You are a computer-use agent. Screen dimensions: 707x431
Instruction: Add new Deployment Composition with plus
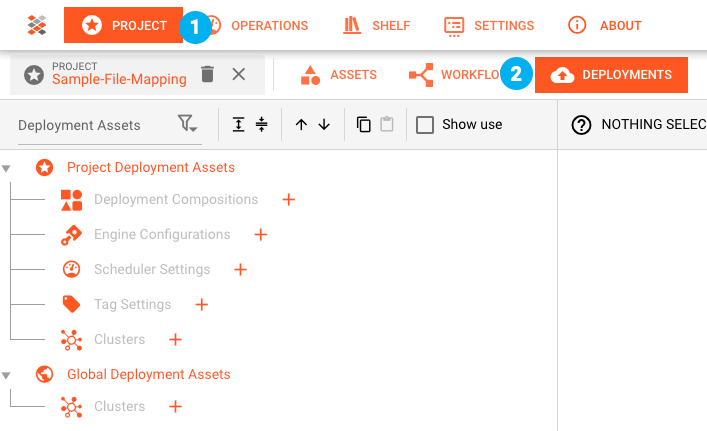click(289, 200)
